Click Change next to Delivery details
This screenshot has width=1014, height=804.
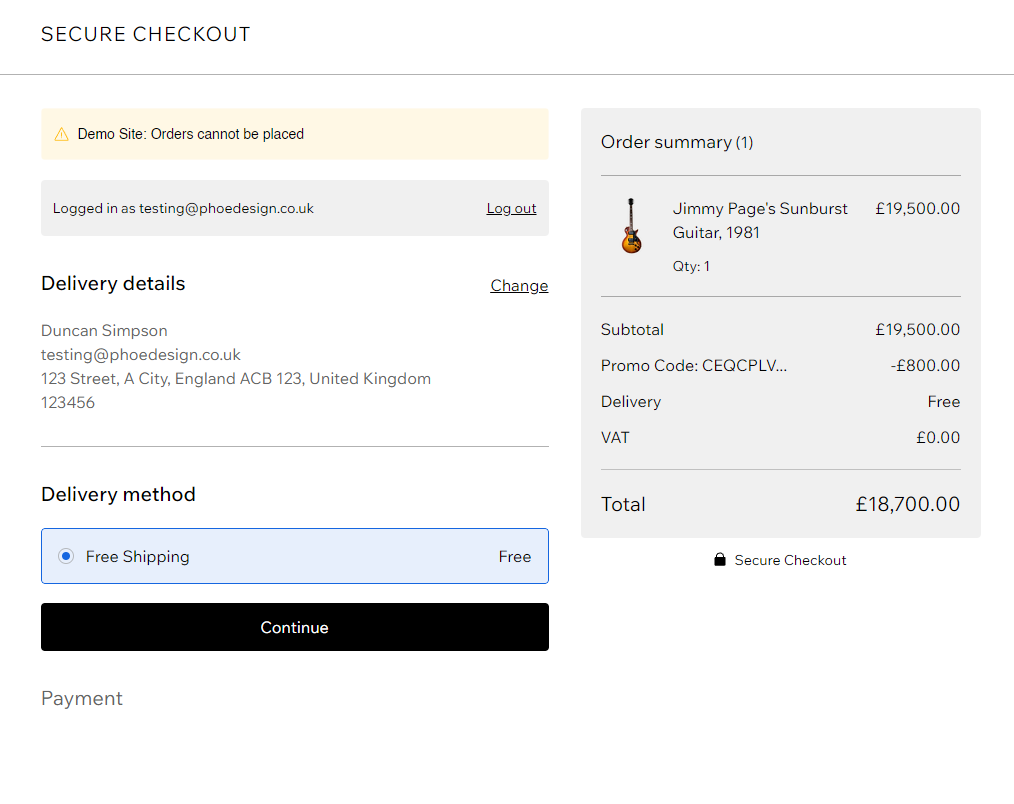[519, 286]
